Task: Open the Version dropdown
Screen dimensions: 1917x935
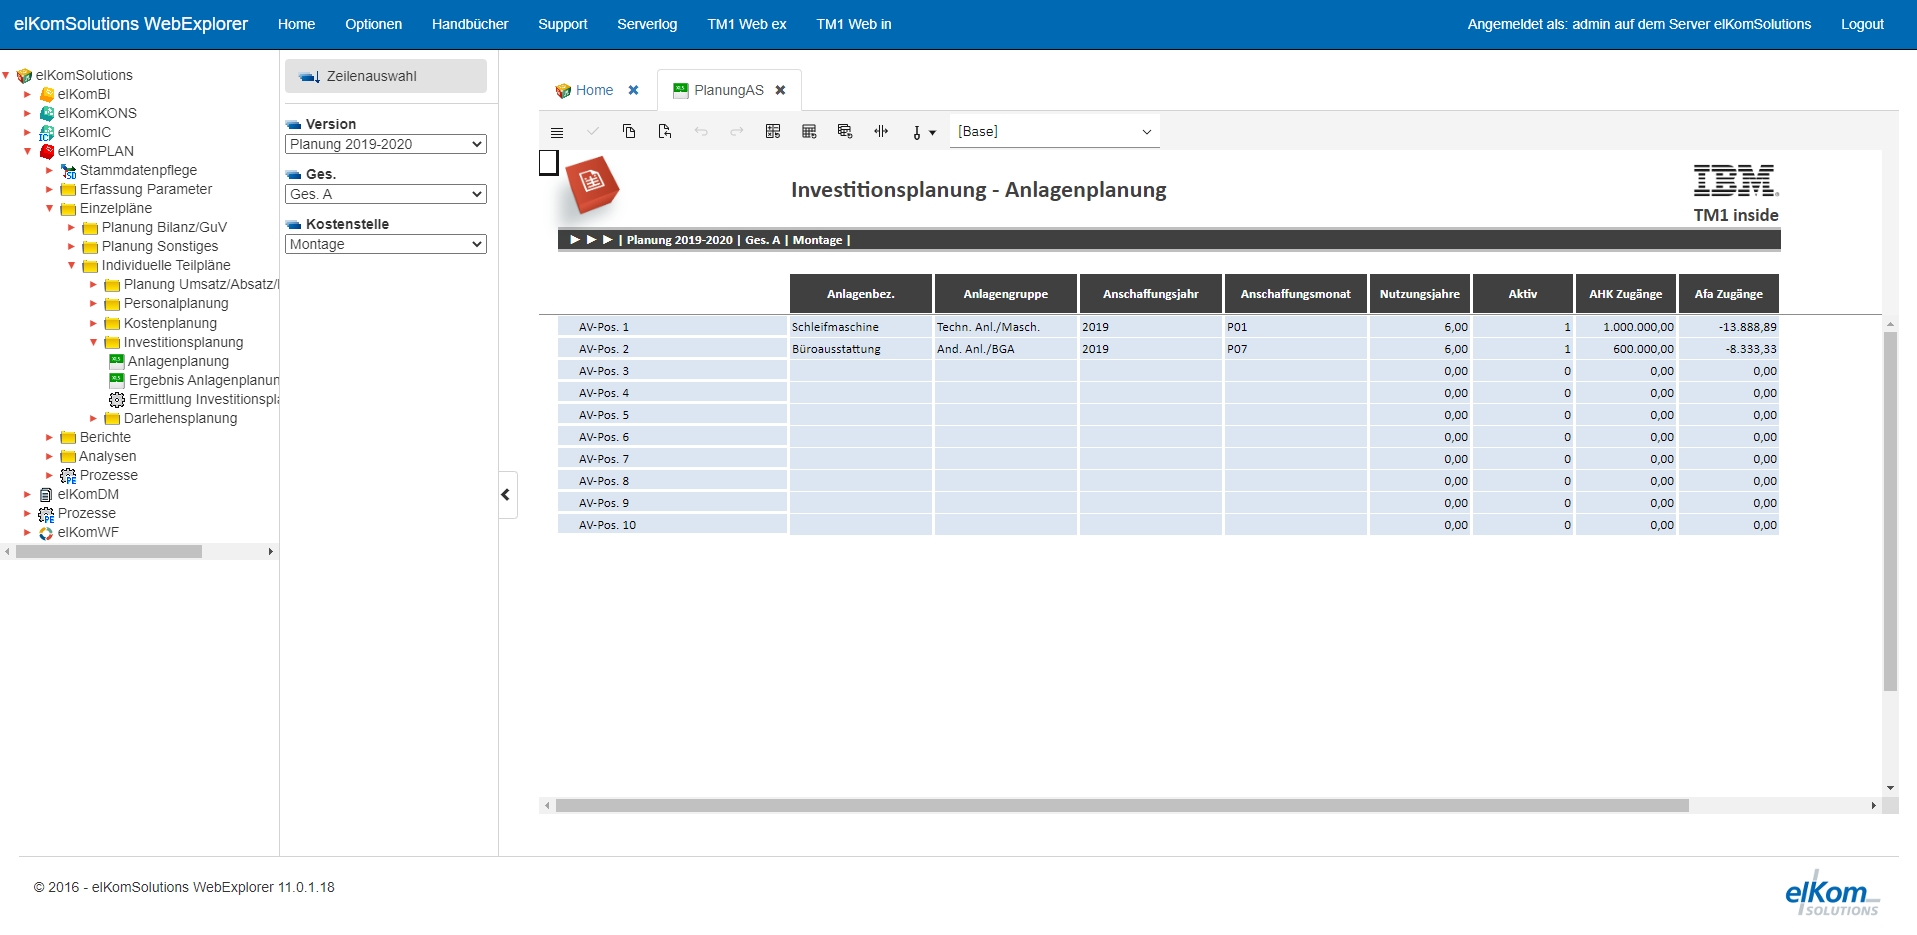Action: (385, 144)
